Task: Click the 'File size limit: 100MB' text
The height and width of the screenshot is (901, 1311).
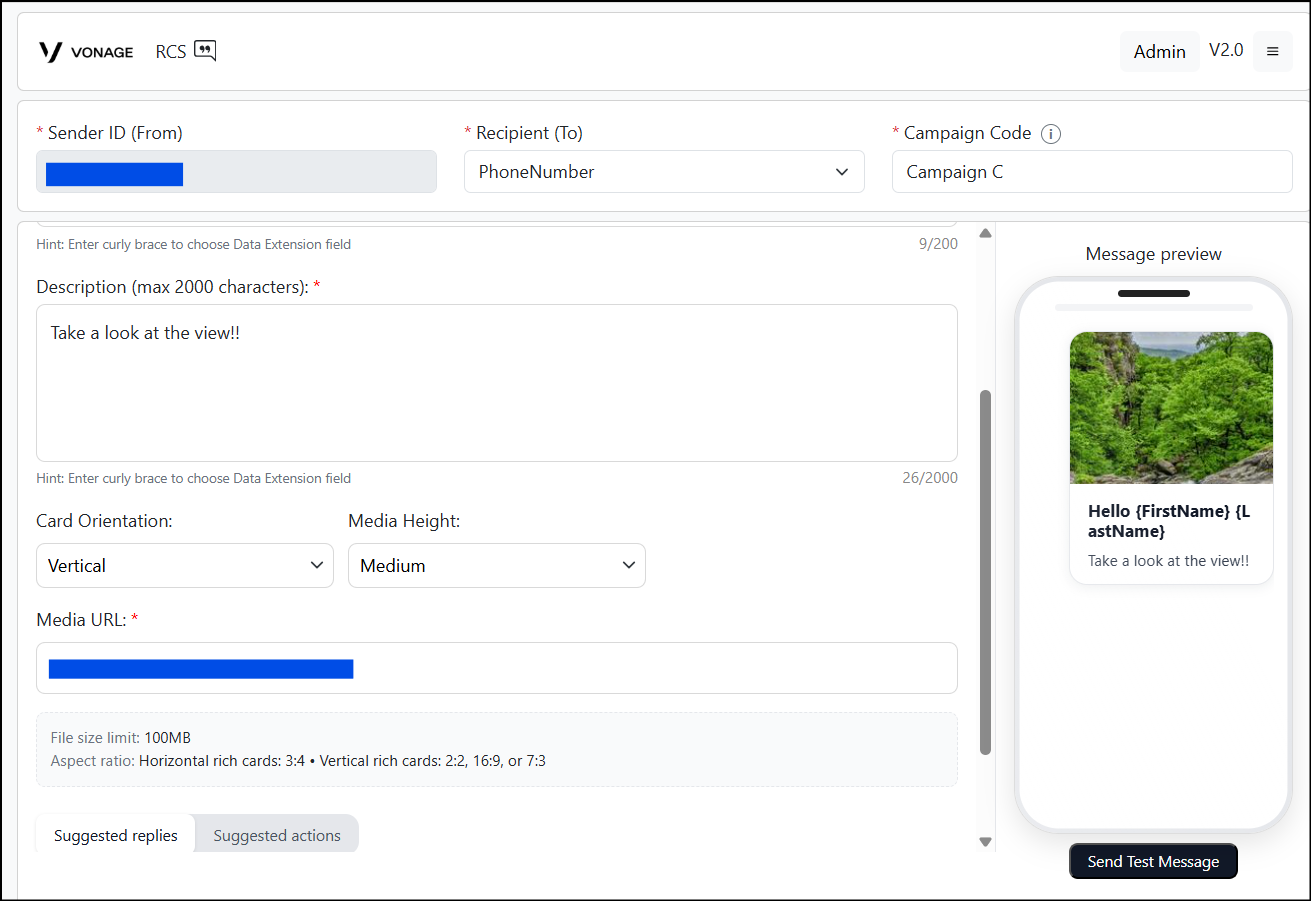Action: pyautogui.click(x=121, y=738)
